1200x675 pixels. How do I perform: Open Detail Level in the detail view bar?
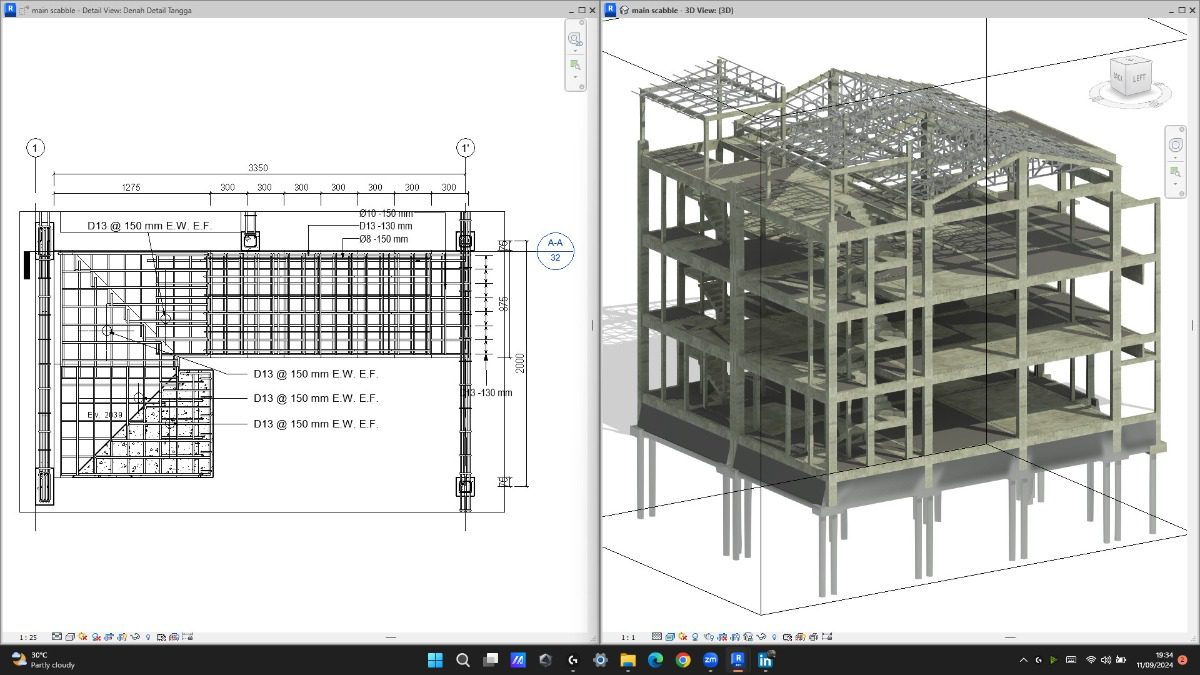click(58, 636)
